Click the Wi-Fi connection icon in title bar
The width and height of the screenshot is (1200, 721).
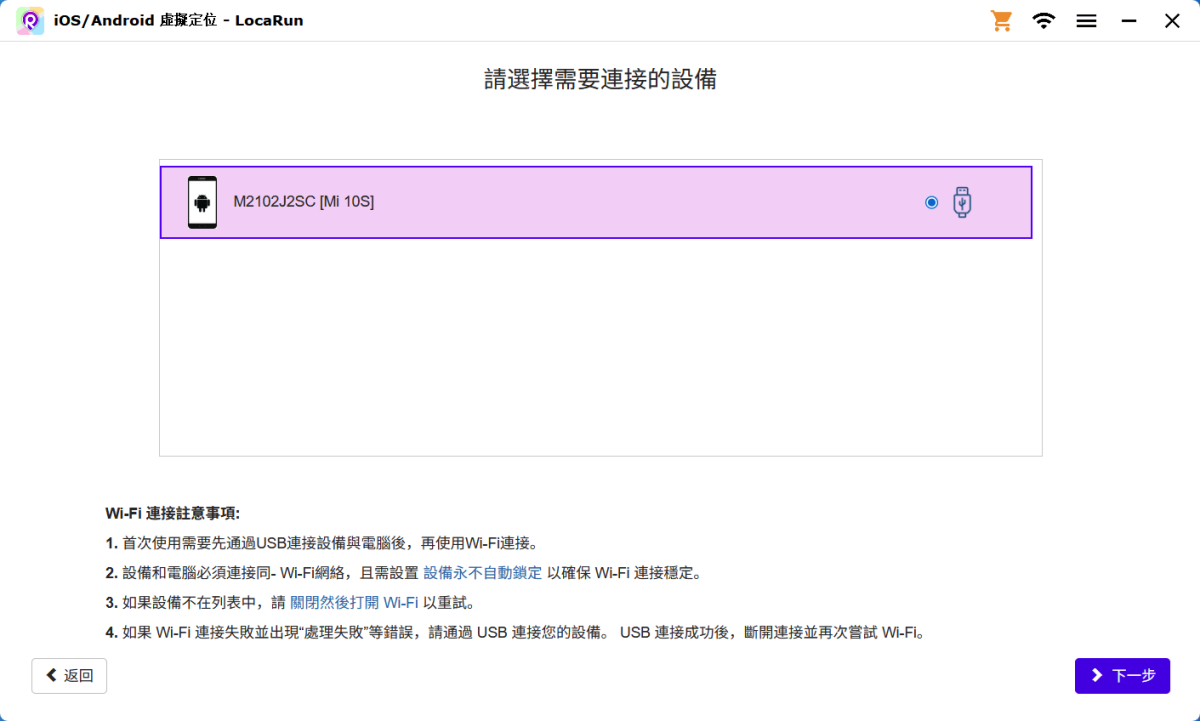click(1044, 21)
